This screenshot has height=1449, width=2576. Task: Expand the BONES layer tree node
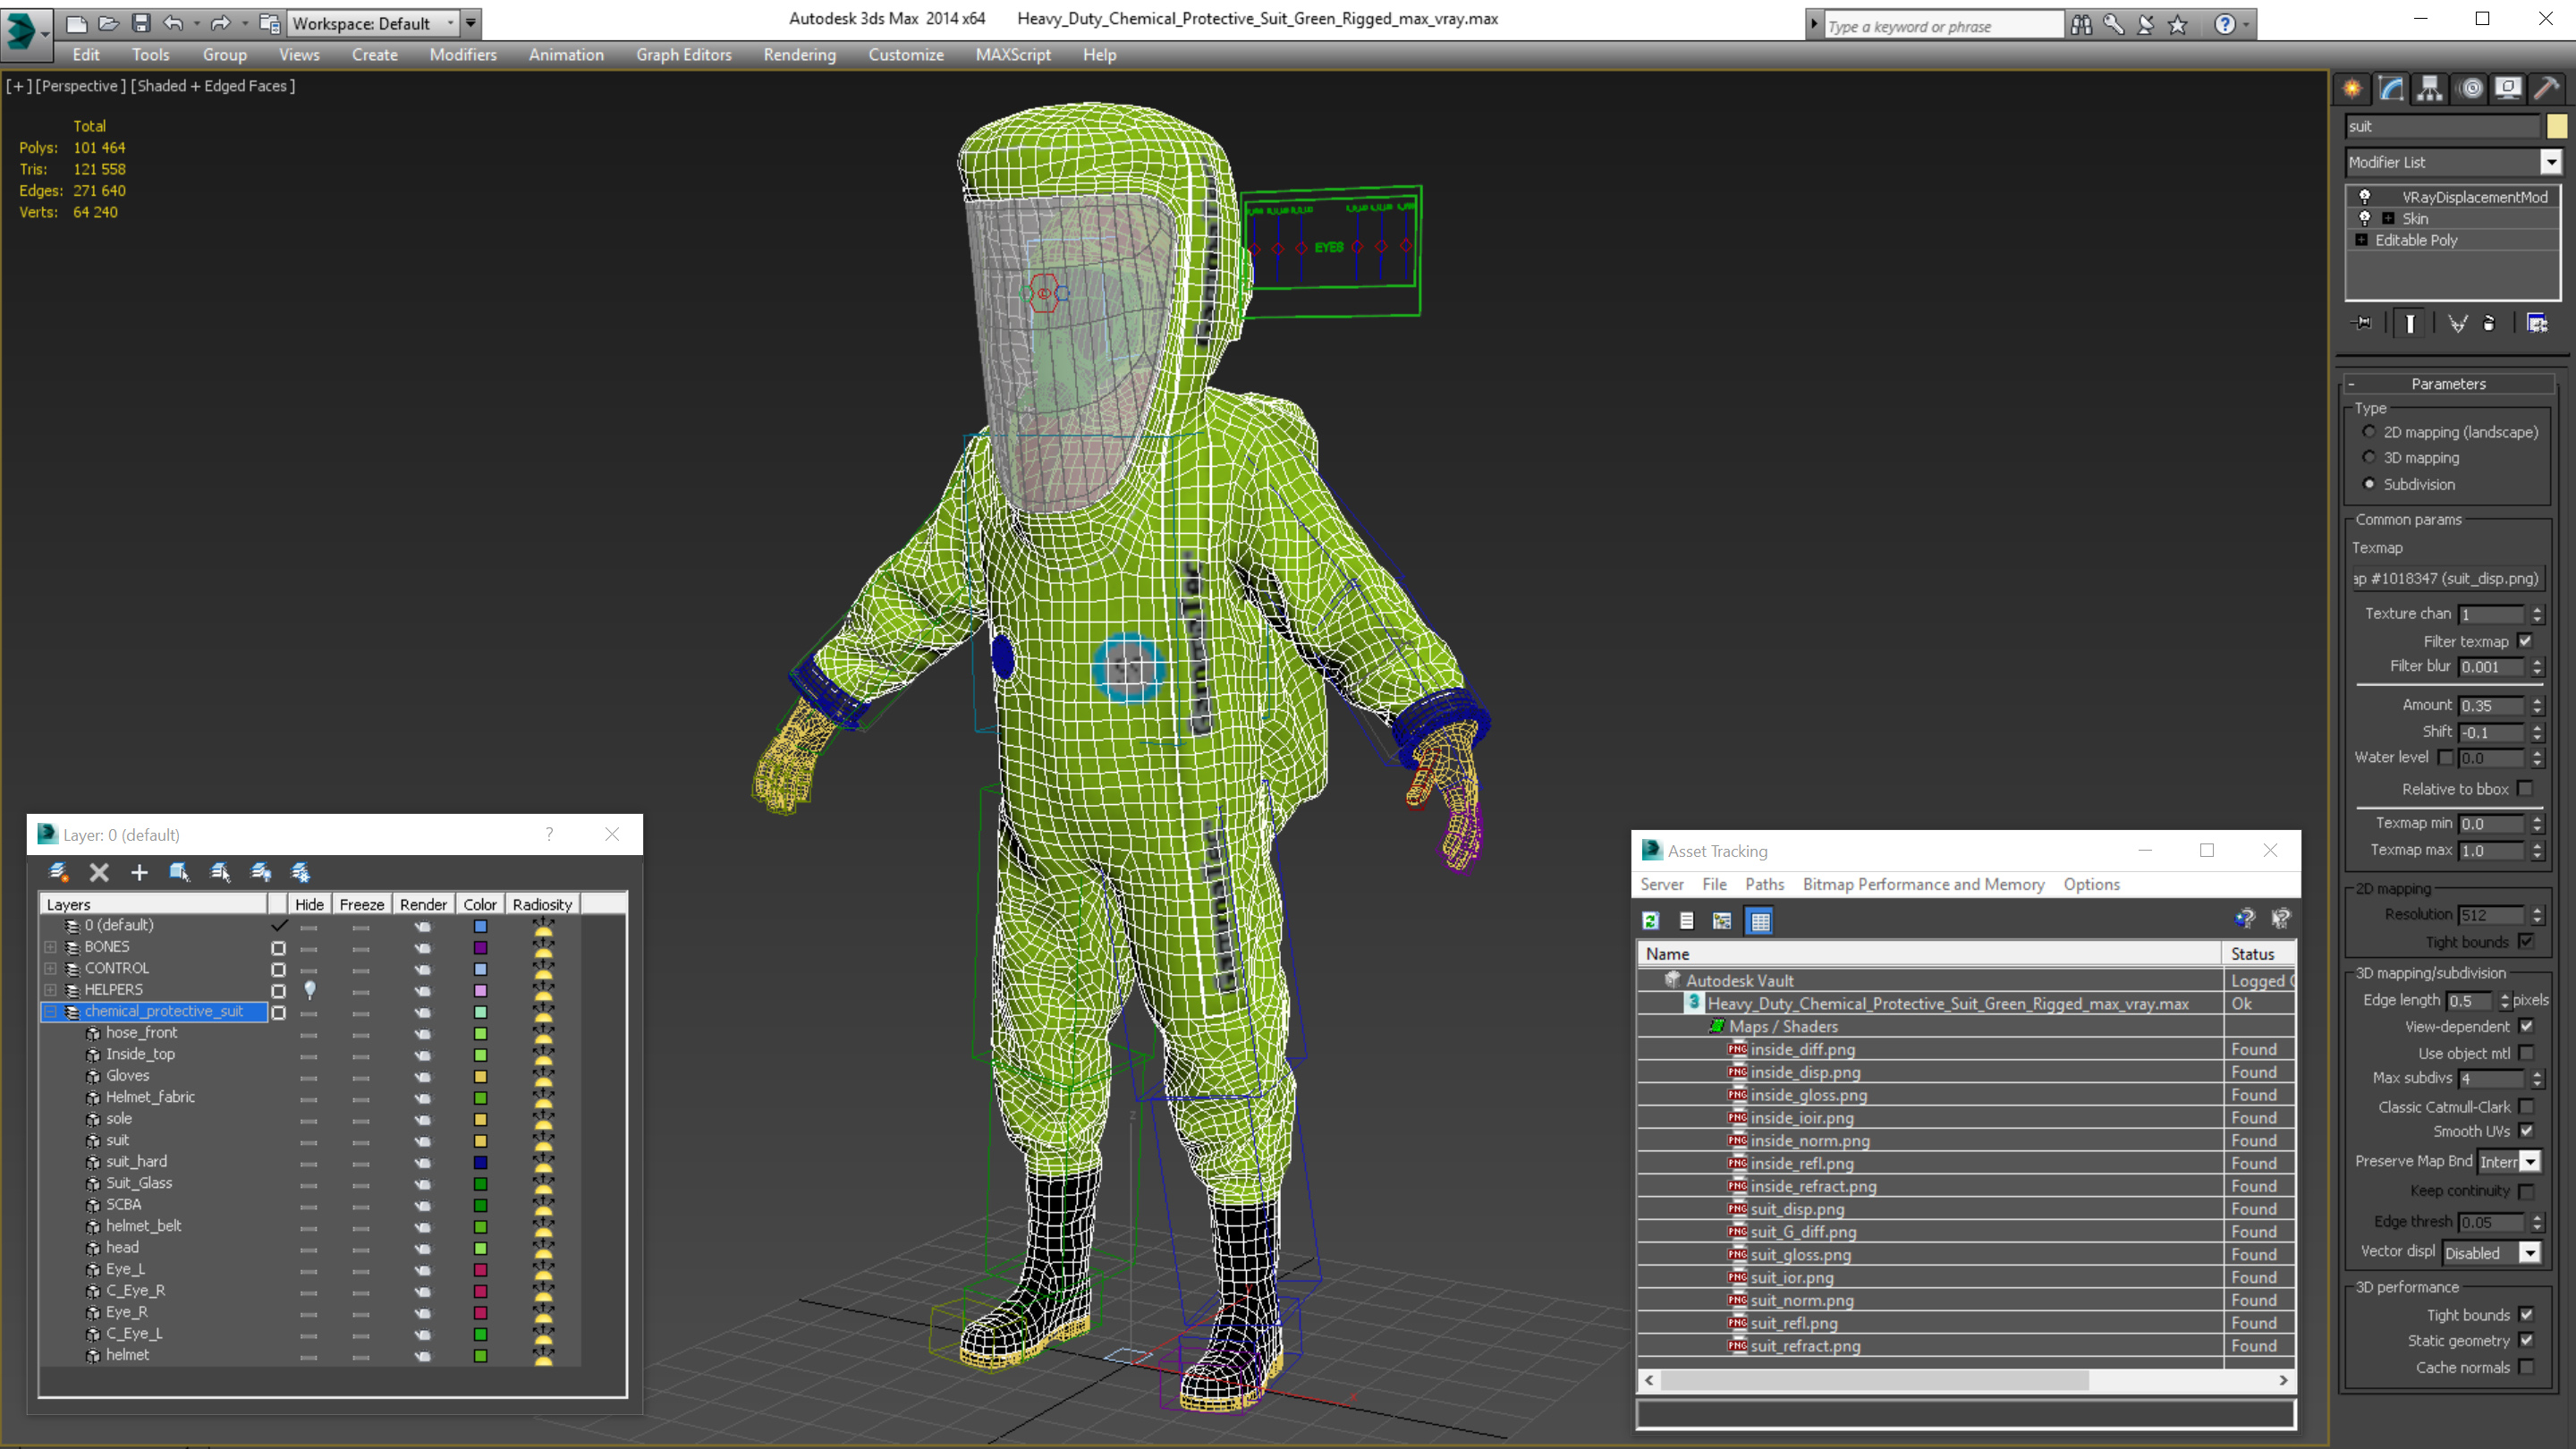point(50,946)
